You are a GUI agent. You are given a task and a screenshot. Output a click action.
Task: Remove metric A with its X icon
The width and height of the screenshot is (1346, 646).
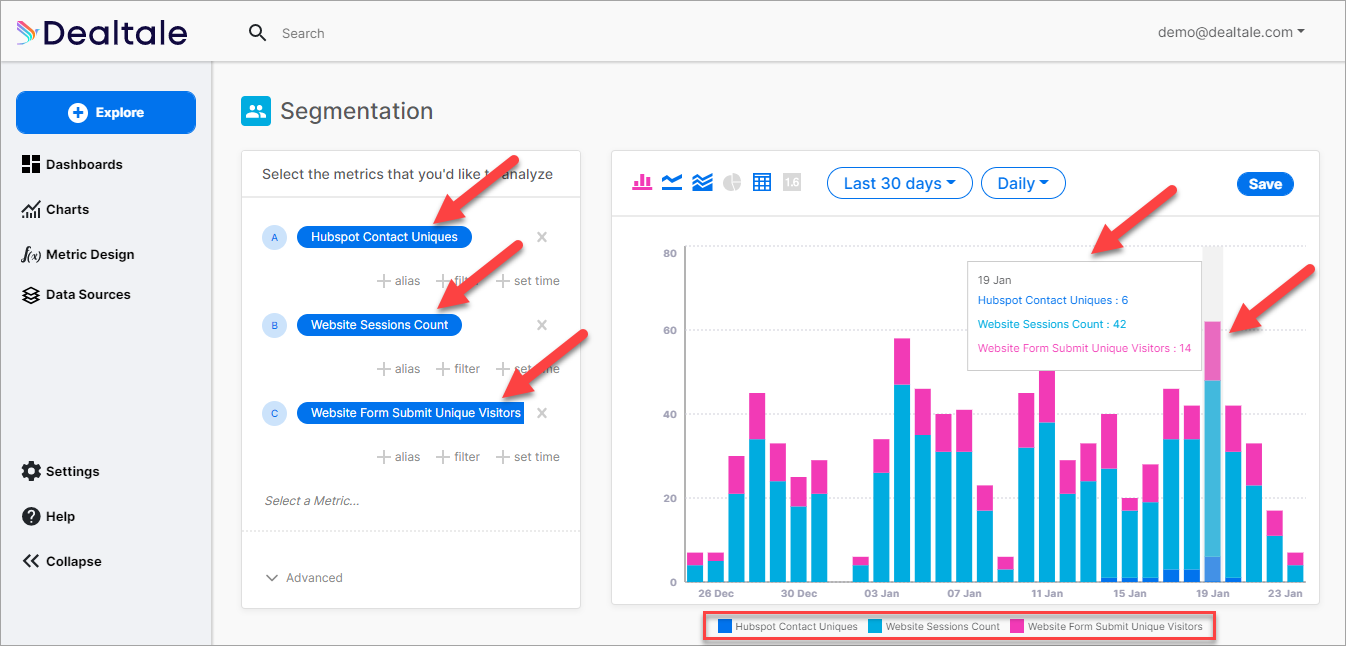coord(542,237)
